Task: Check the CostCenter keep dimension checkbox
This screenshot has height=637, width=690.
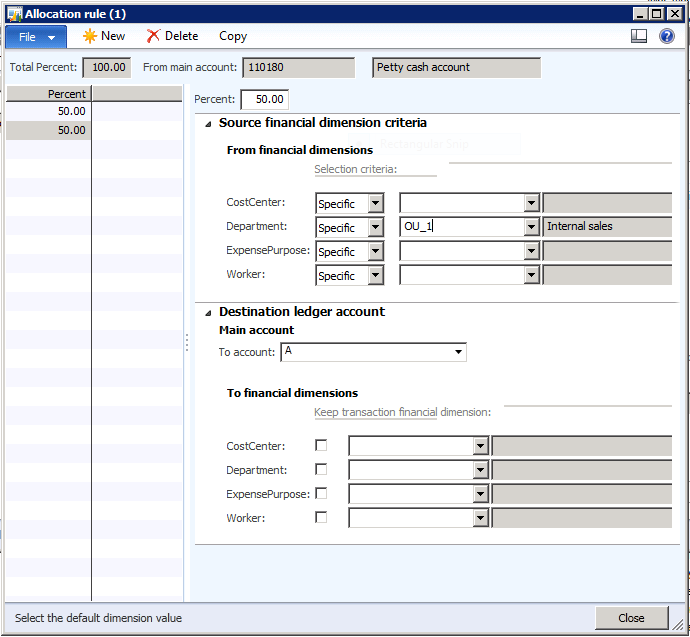Action: click(x=321, y=446)
